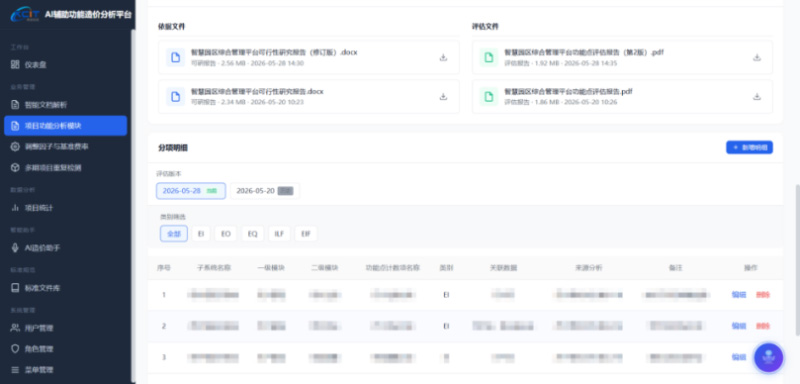Click the bar chart icon for 项目统计

coord(15,208)
